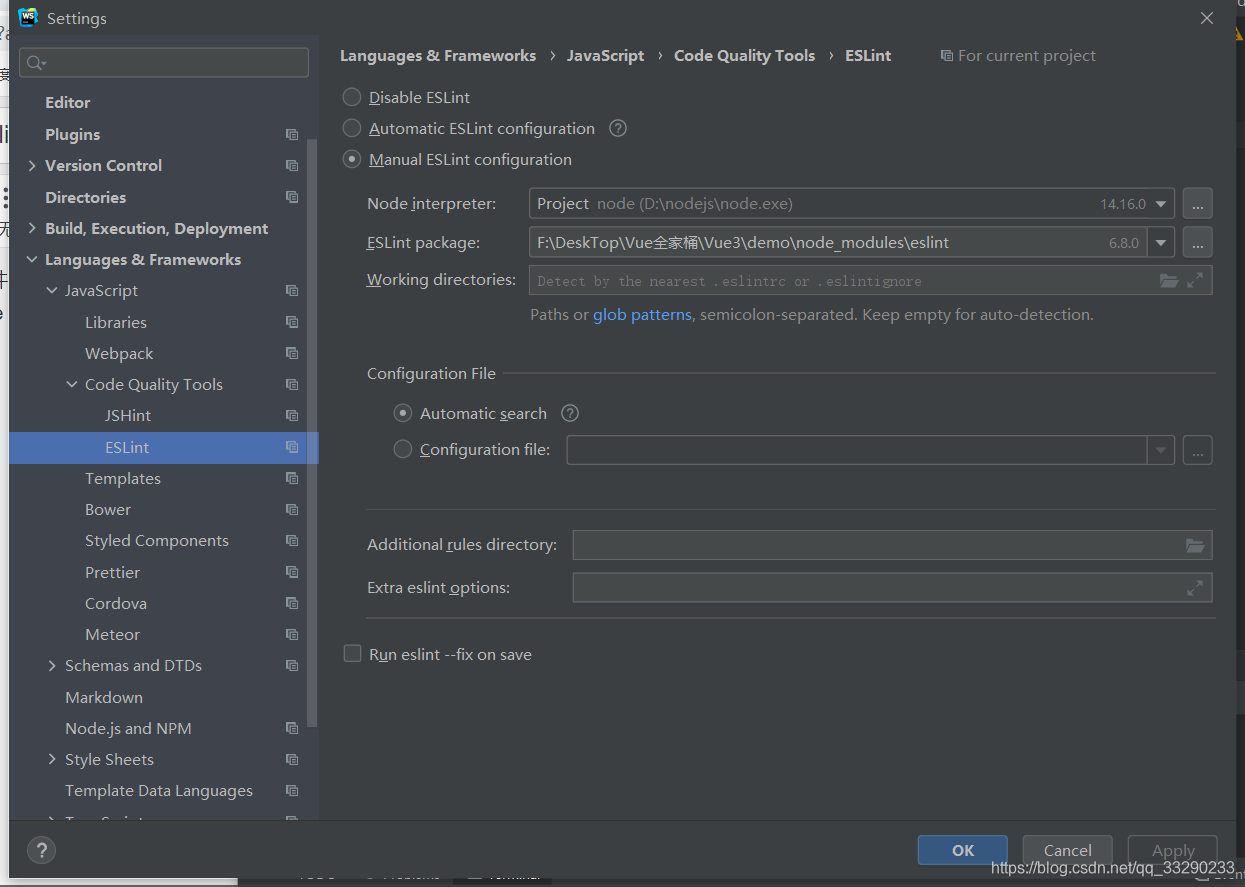Click the project-level icon beside Template Data Languages
The height and width of the screenshot is (887, 1245).
(x=292, y=790)
